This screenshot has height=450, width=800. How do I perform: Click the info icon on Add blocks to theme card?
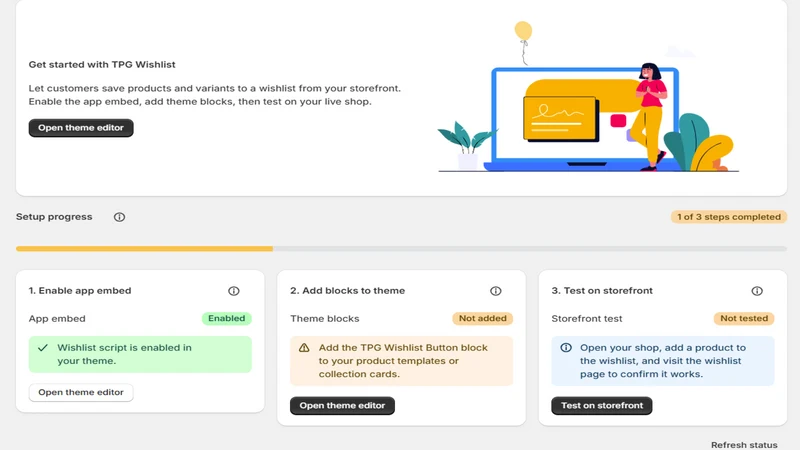point(495,291)
